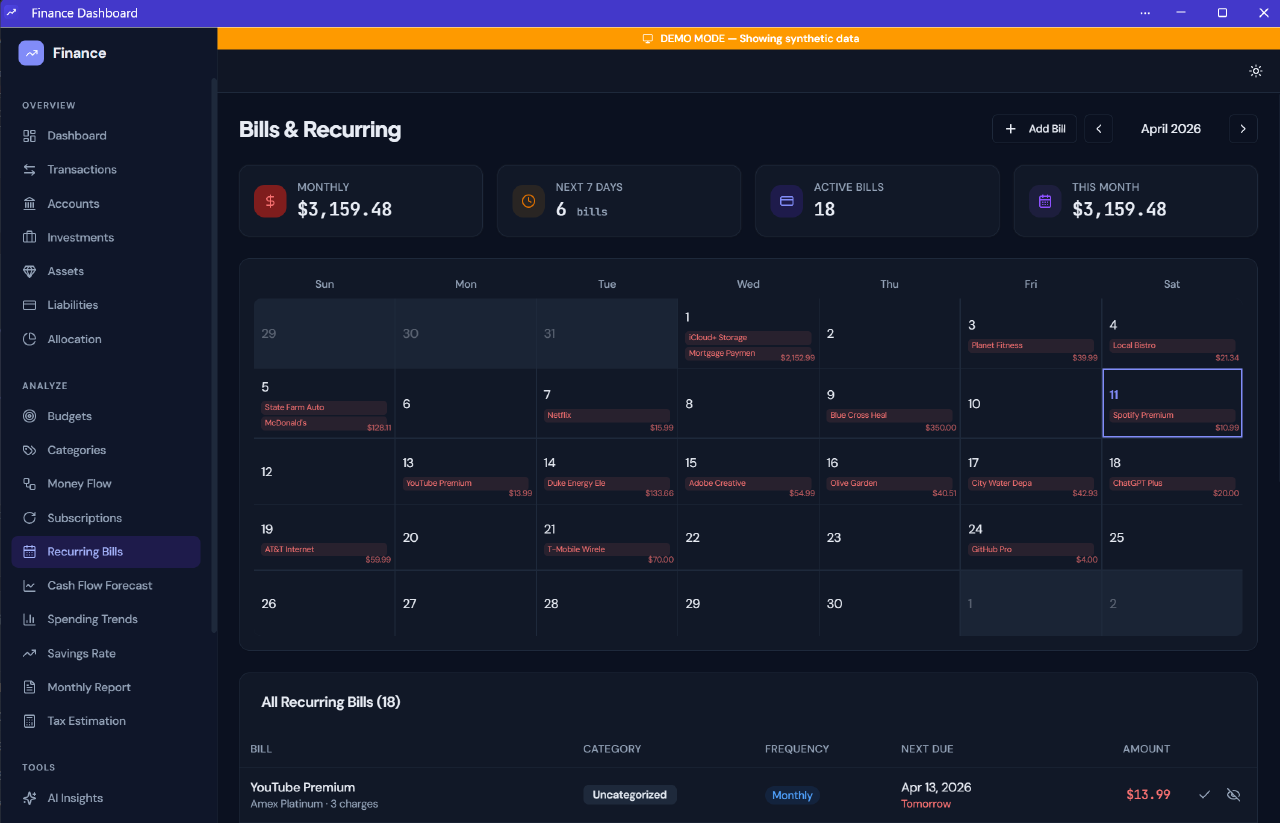Click the red dollar Monthly card icon
This screenshot has width=1280, height=823.
[270, 201]
